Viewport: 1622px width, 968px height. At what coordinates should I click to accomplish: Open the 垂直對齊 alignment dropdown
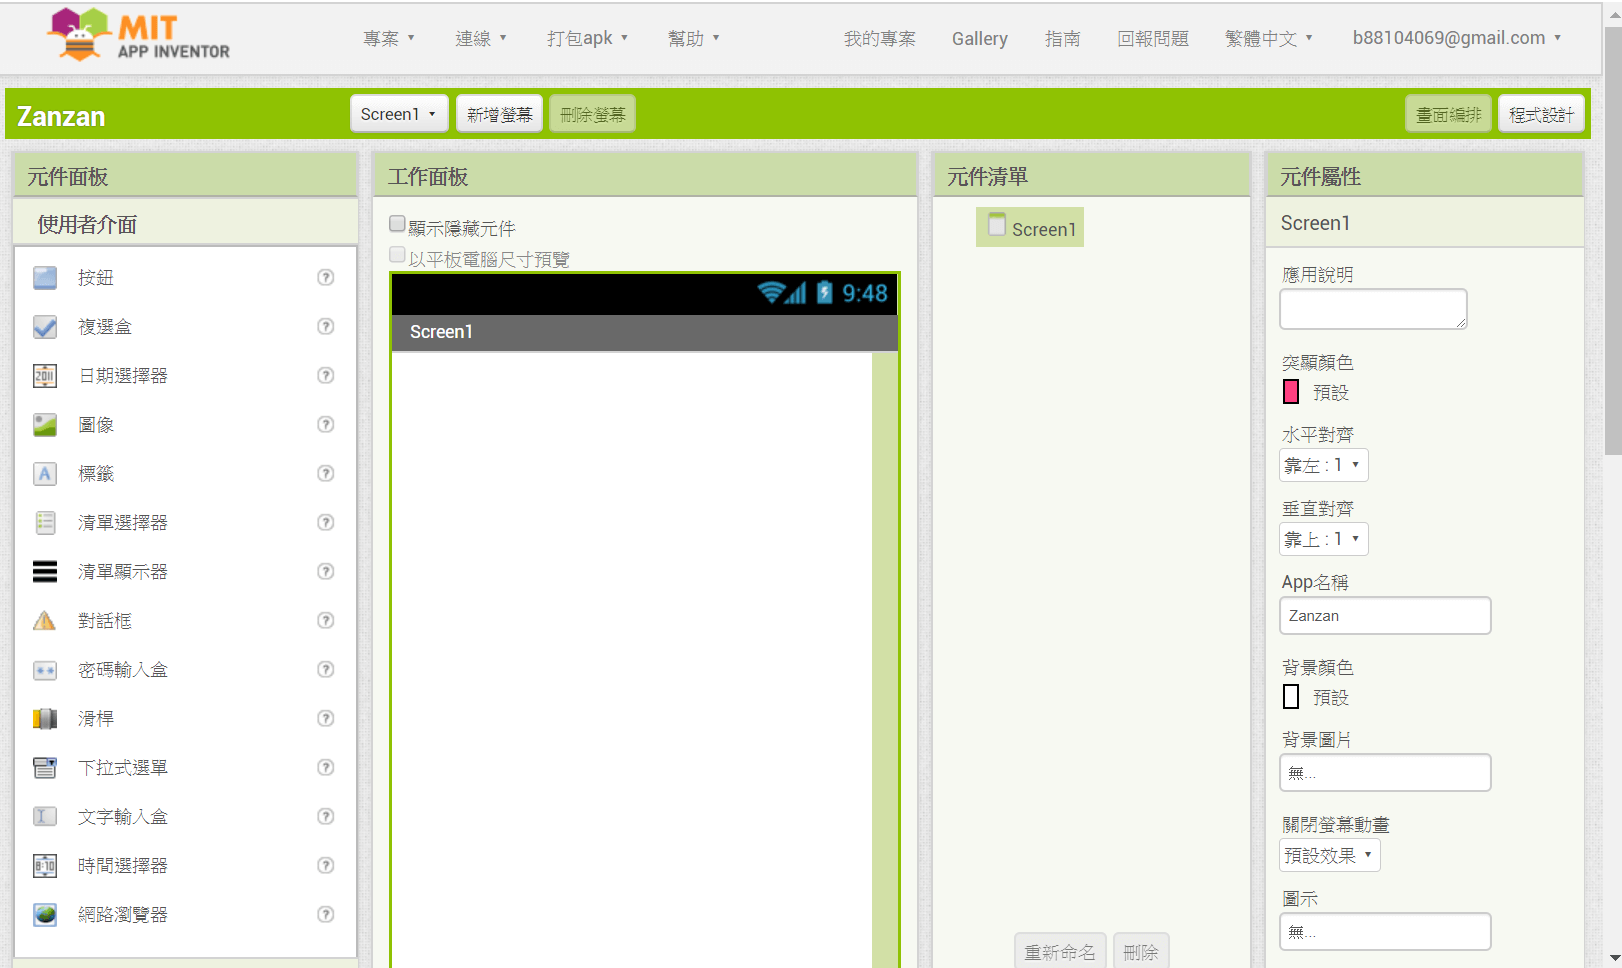(1323, 539)
